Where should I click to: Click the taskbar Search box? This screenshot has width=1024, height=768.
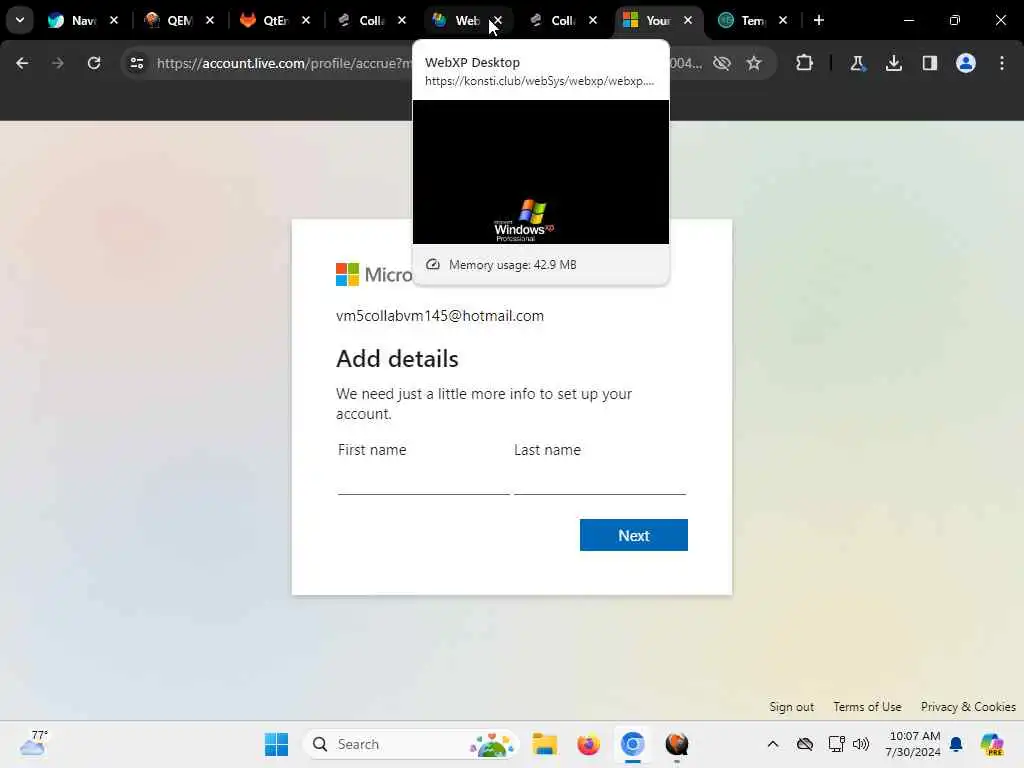[x=411, y=744]
